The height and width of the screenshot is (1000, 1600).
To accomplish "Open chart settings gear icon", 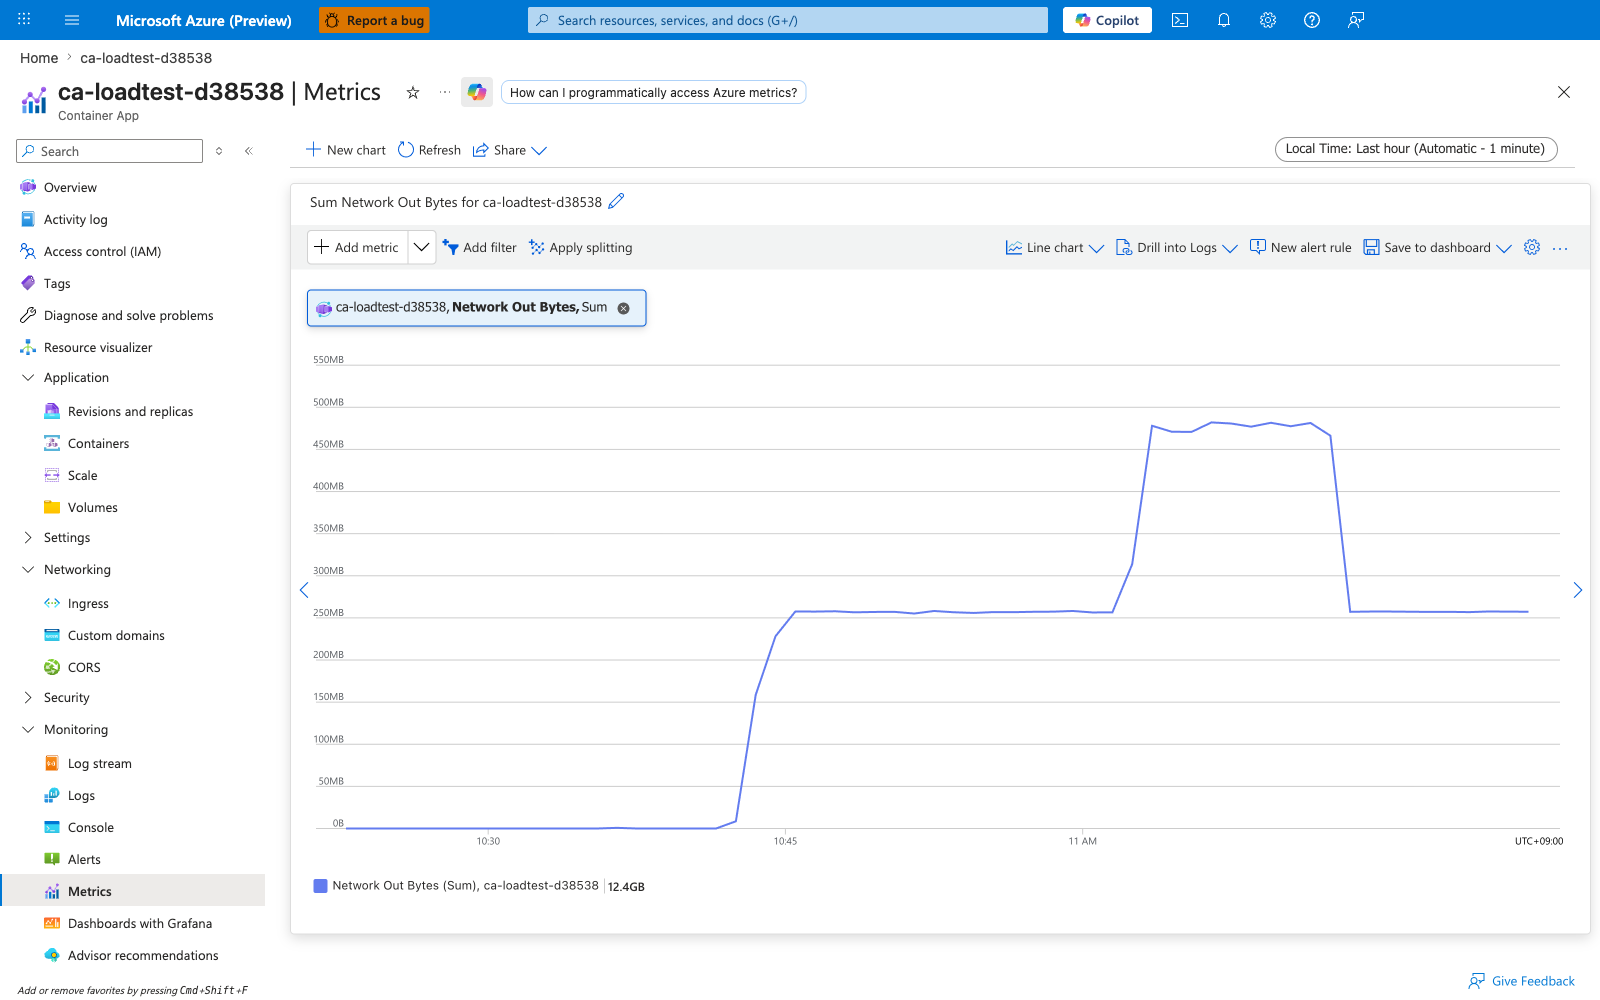I will (x=1532, y=247).
